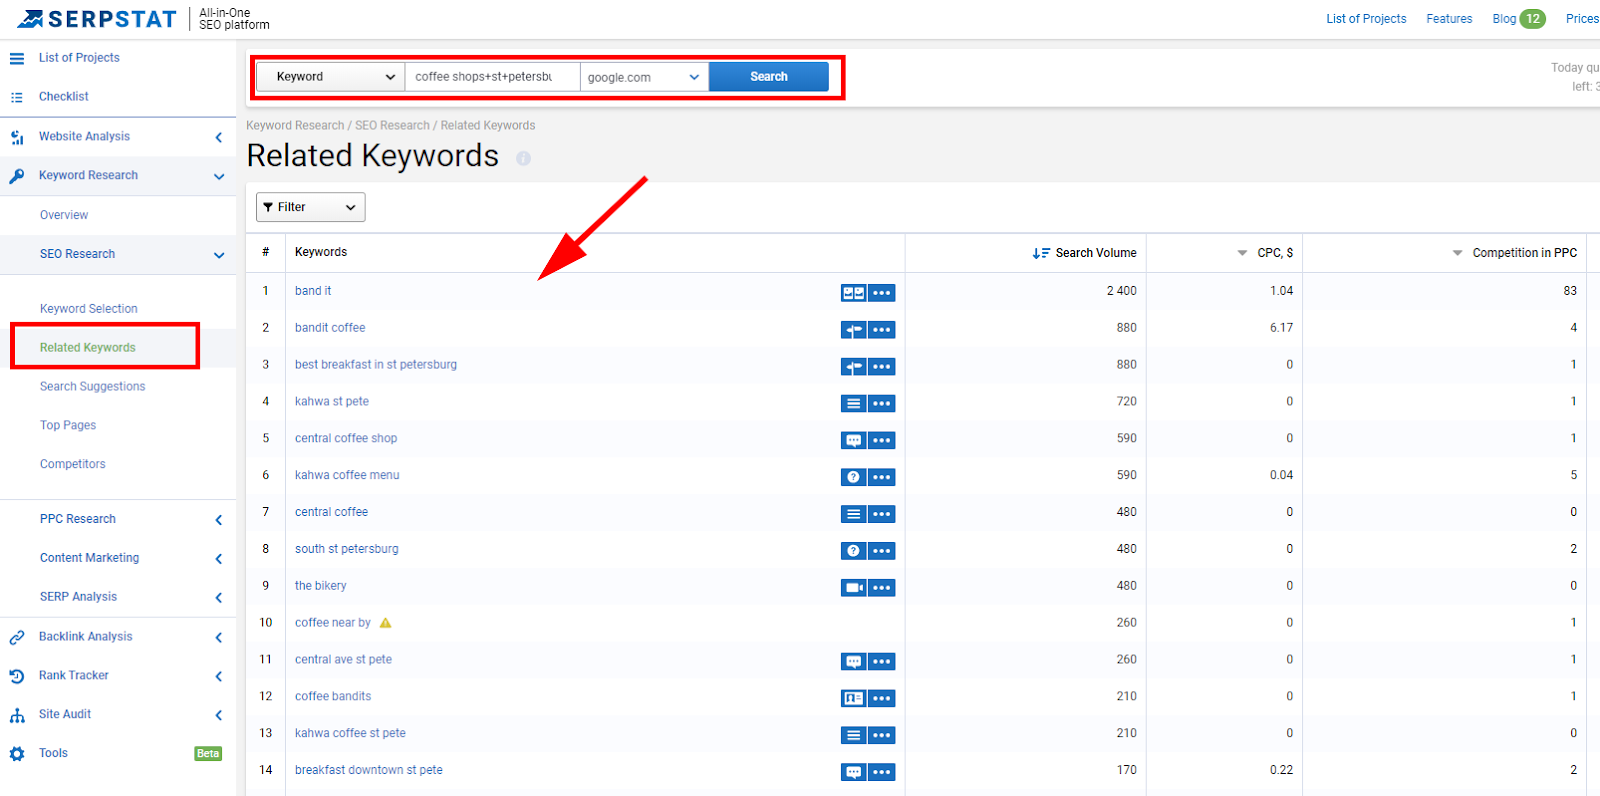Click the knowledge card icon for 'coffee bandits'

coord(853,698)
